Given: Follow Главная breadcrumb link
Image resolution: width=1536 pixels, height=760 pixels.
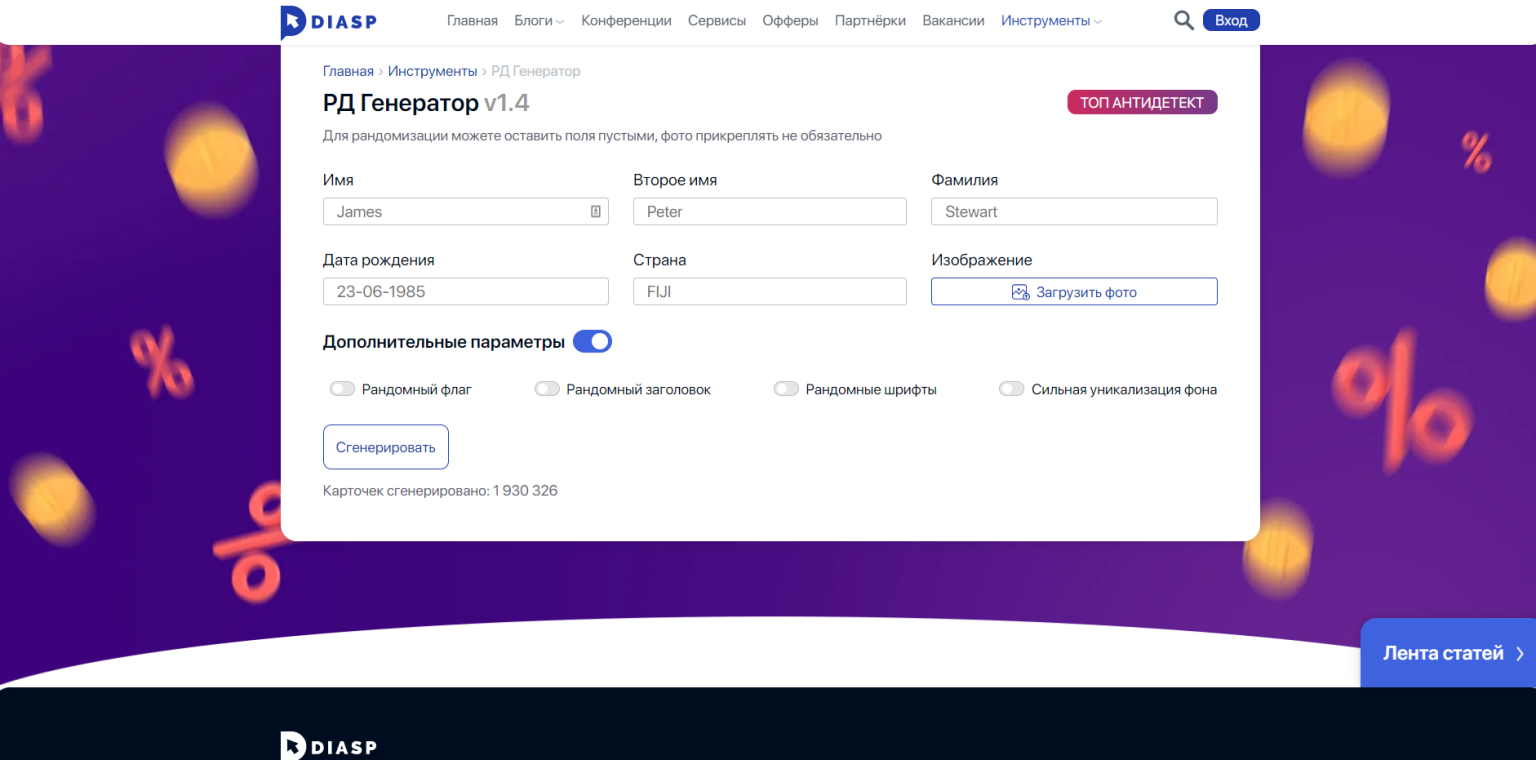Looking at the screenshot, I should (348, 71).
